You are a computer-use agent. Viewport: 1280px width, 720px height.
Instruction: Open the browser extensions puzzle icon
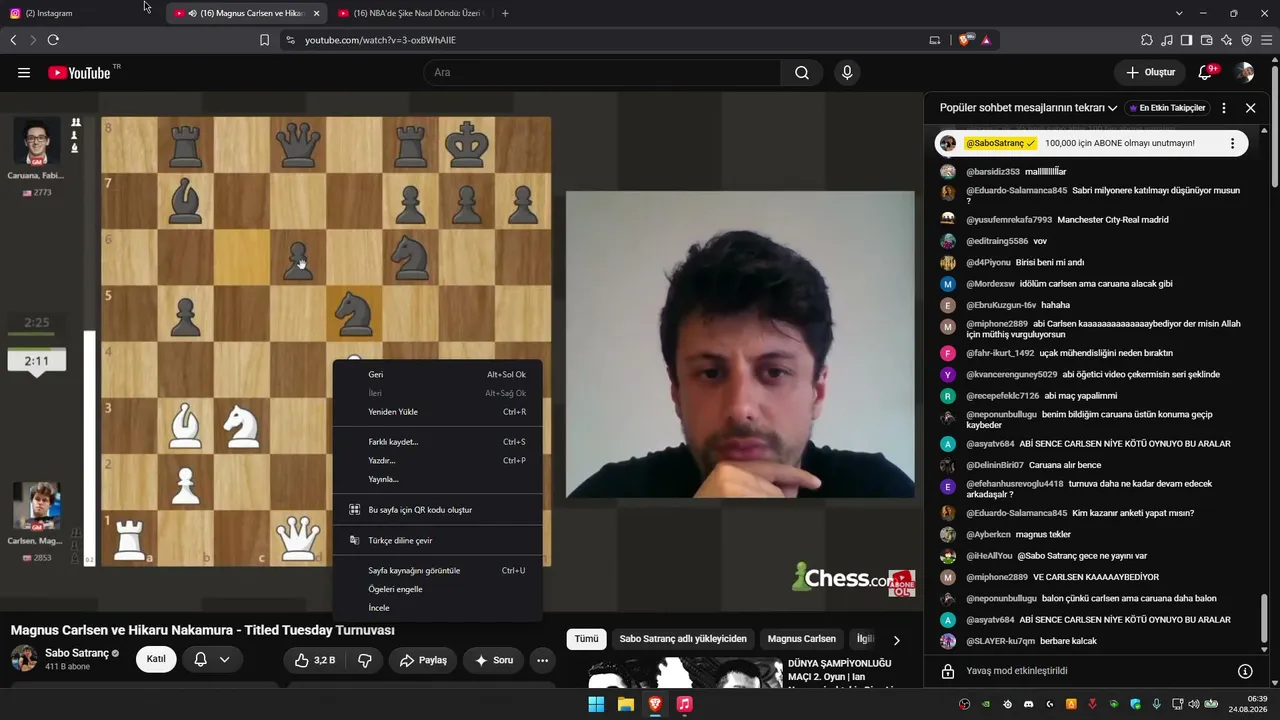point(1147,40)
